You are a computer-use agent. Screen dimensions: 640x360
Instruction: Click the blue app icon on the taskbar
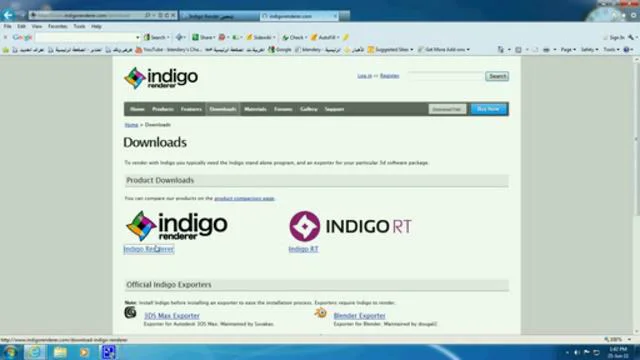click(109, 352)
